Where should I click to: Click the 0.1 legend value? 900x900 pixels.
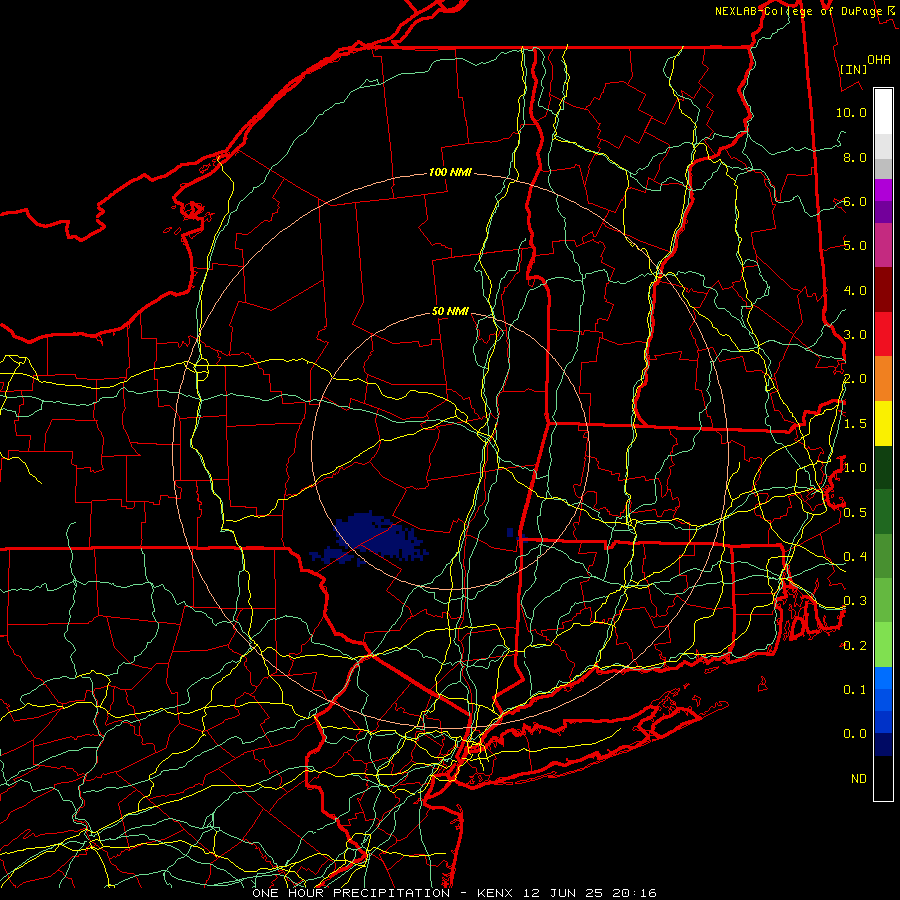point(855,690)
